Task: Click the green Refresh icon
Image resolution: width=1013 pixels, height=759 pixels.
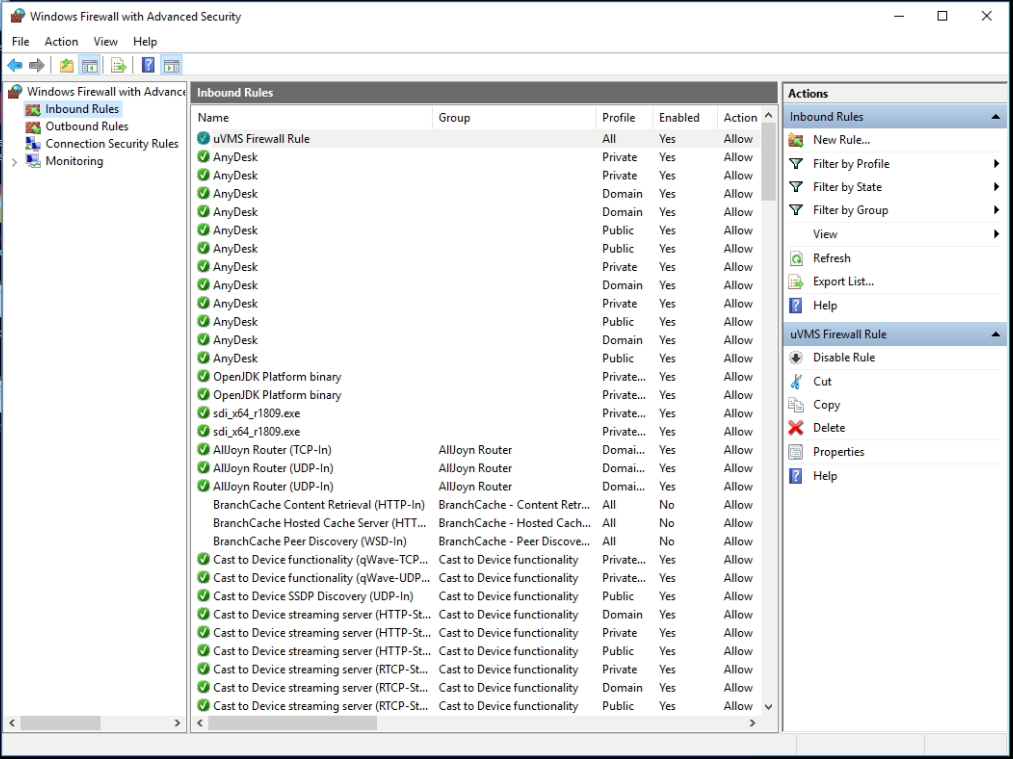Action: pyautogui.click(x=796, y=258)
